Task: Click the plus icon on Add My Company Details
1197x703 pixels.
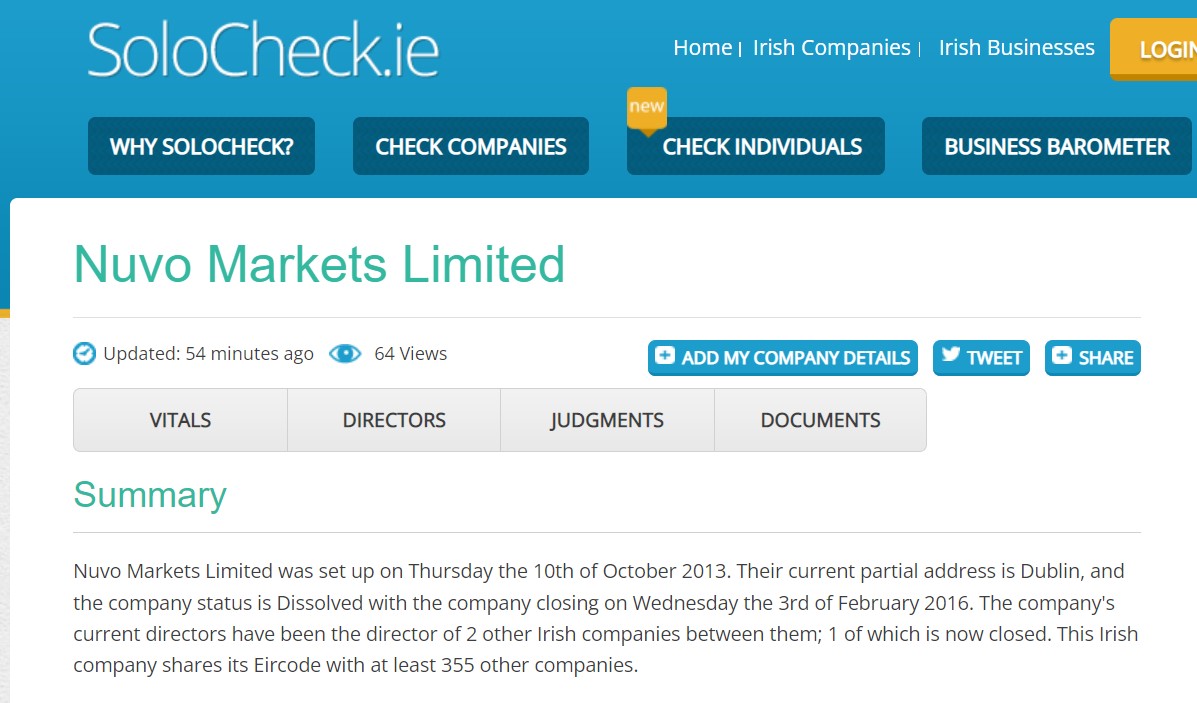Action: click(x=668, y=357)
